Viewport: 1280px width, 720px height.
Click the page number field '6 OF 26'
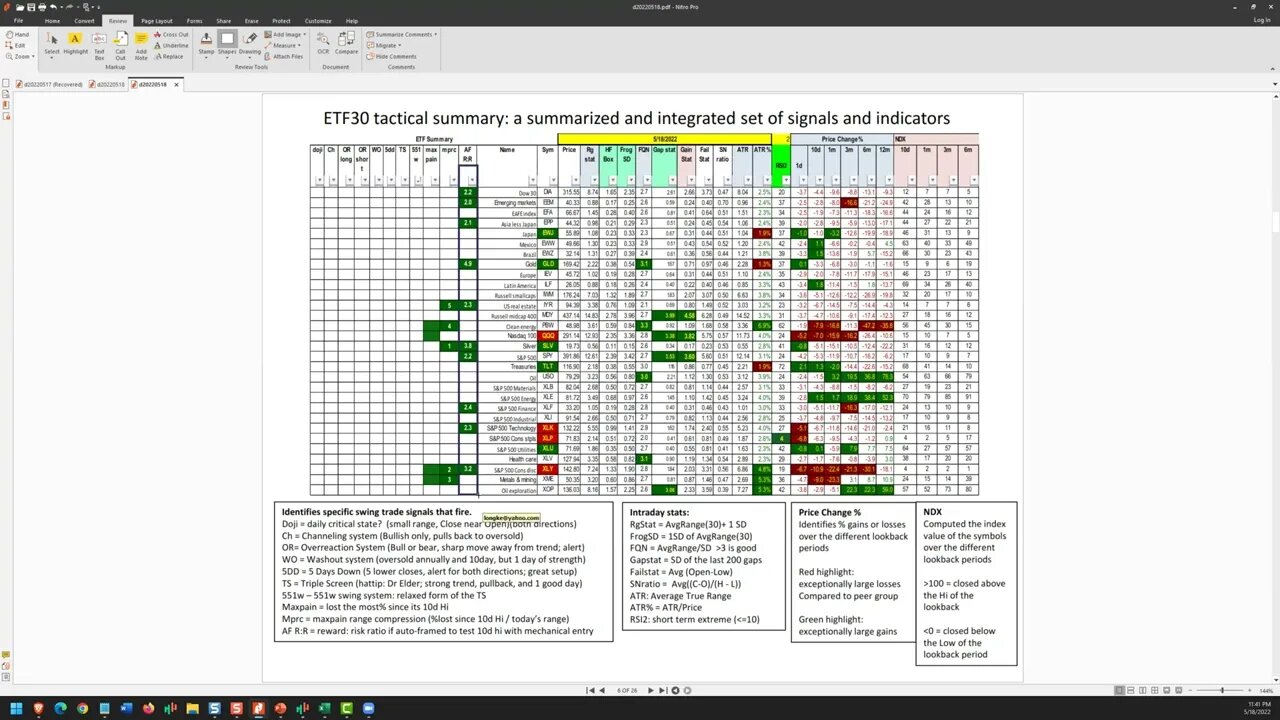pos(627,690)
